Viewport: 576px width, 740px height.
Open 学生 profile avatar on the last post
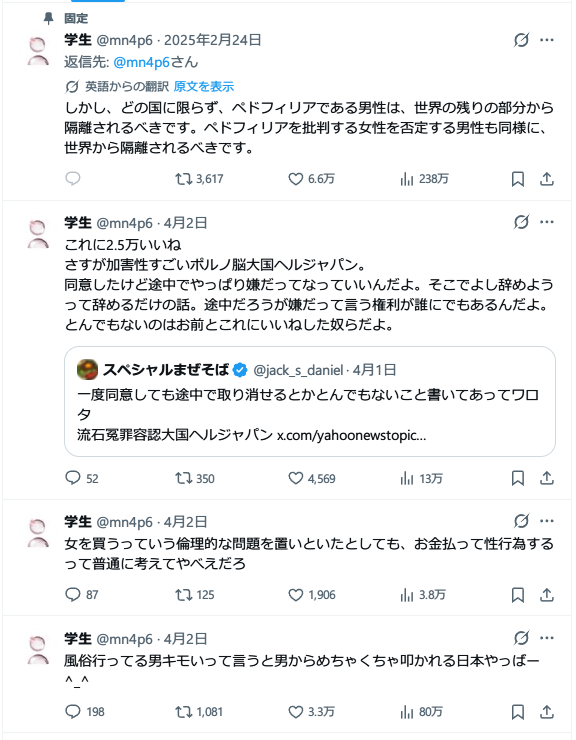point(38,650)
